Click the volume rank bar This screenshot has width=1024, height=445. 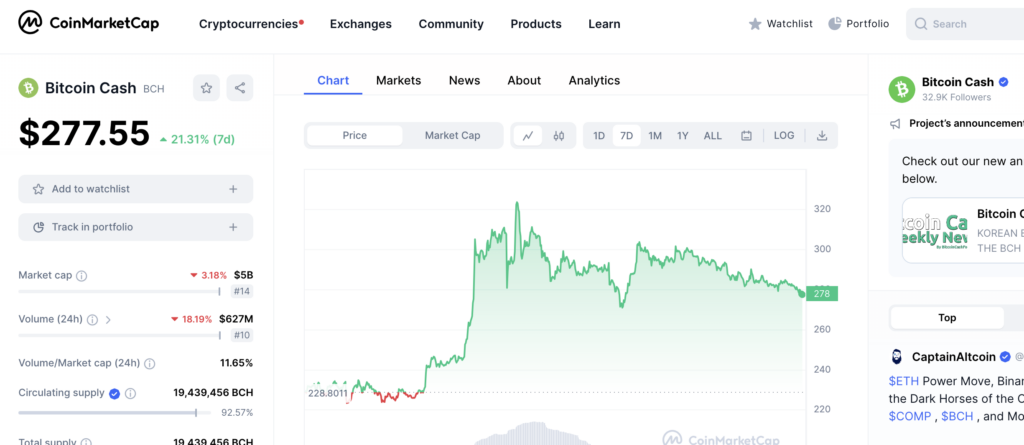120,335
